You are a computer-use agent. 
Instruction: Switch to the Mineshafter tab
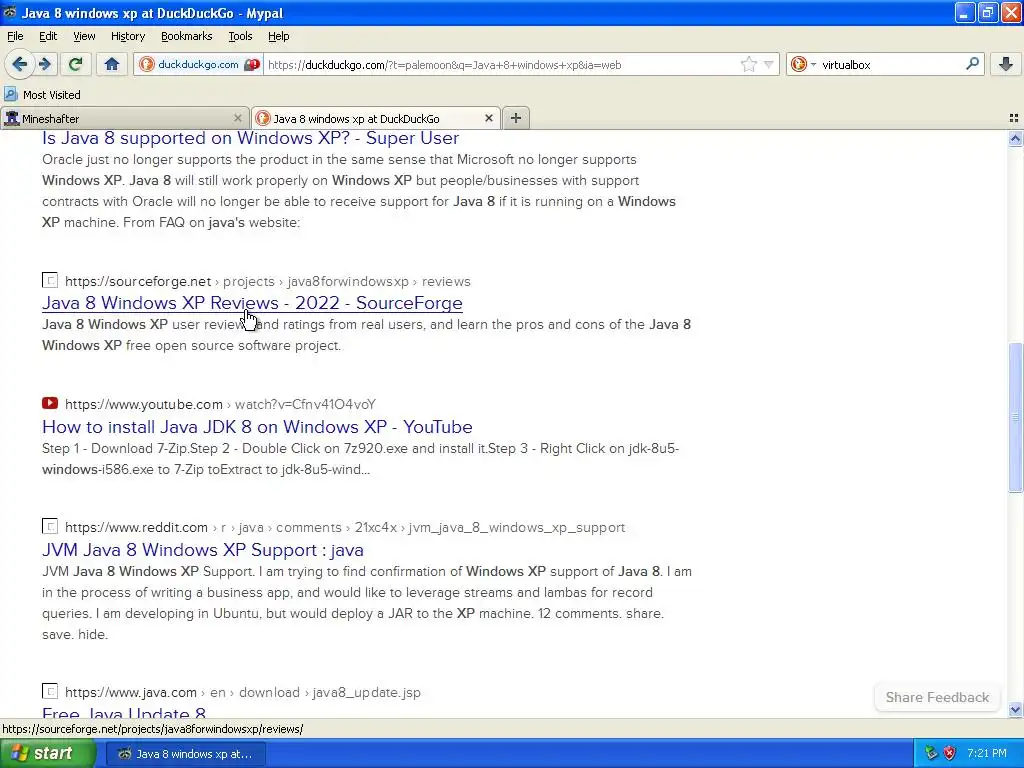coord(125,118)
